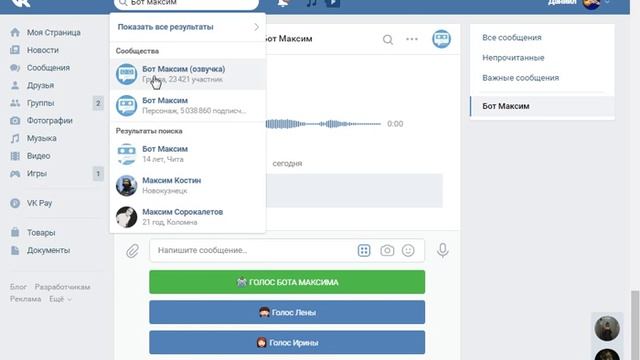Open the Блог footer link
Screen dimensions: 640x360
coord(18,287)
